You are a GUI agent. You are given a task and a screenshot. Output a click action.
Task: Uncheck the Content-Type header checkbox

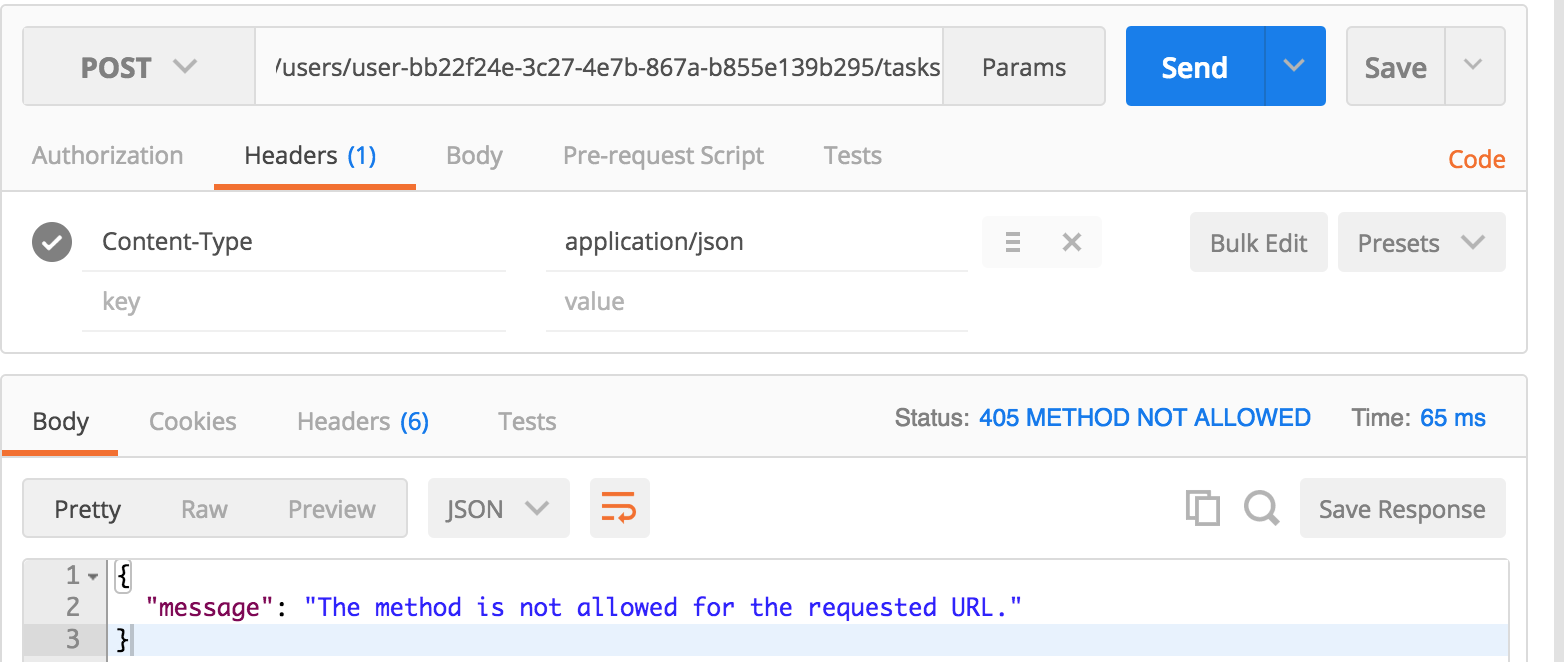click(x=52, y=242)
